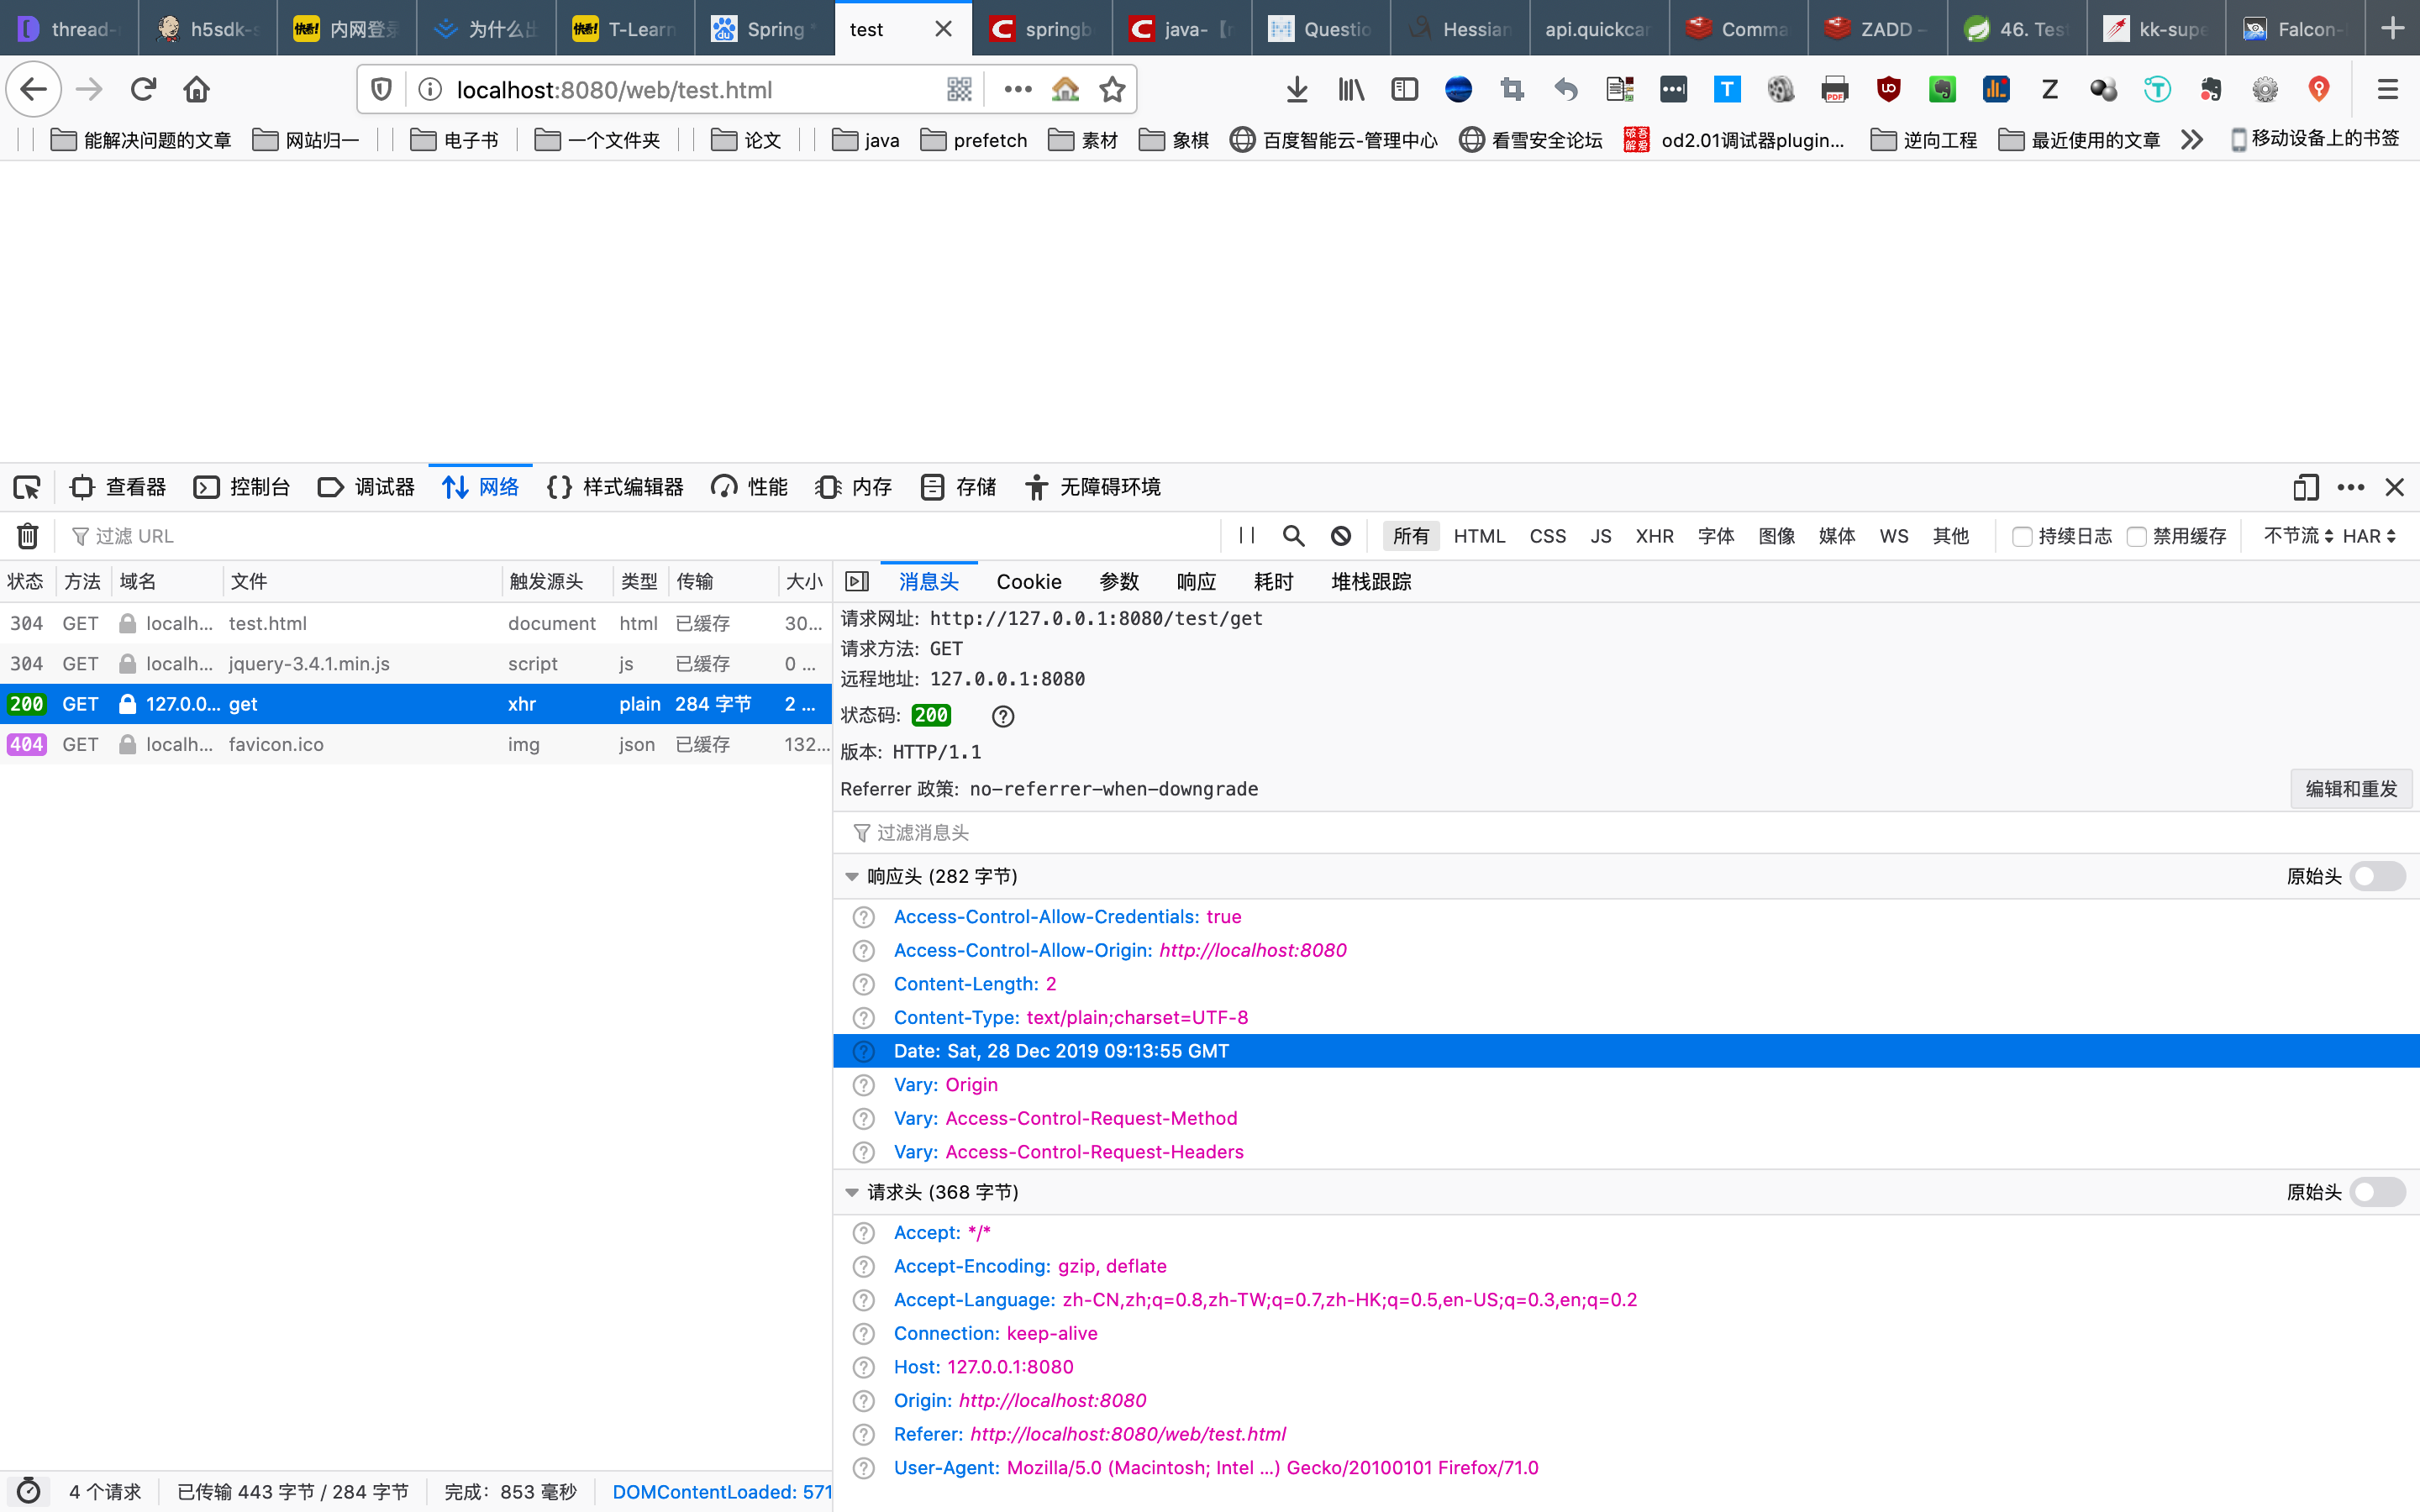Click the element picker icon in devtools
The height and width of the screenshot is (1512, 2420).
(x=27, y=487)
